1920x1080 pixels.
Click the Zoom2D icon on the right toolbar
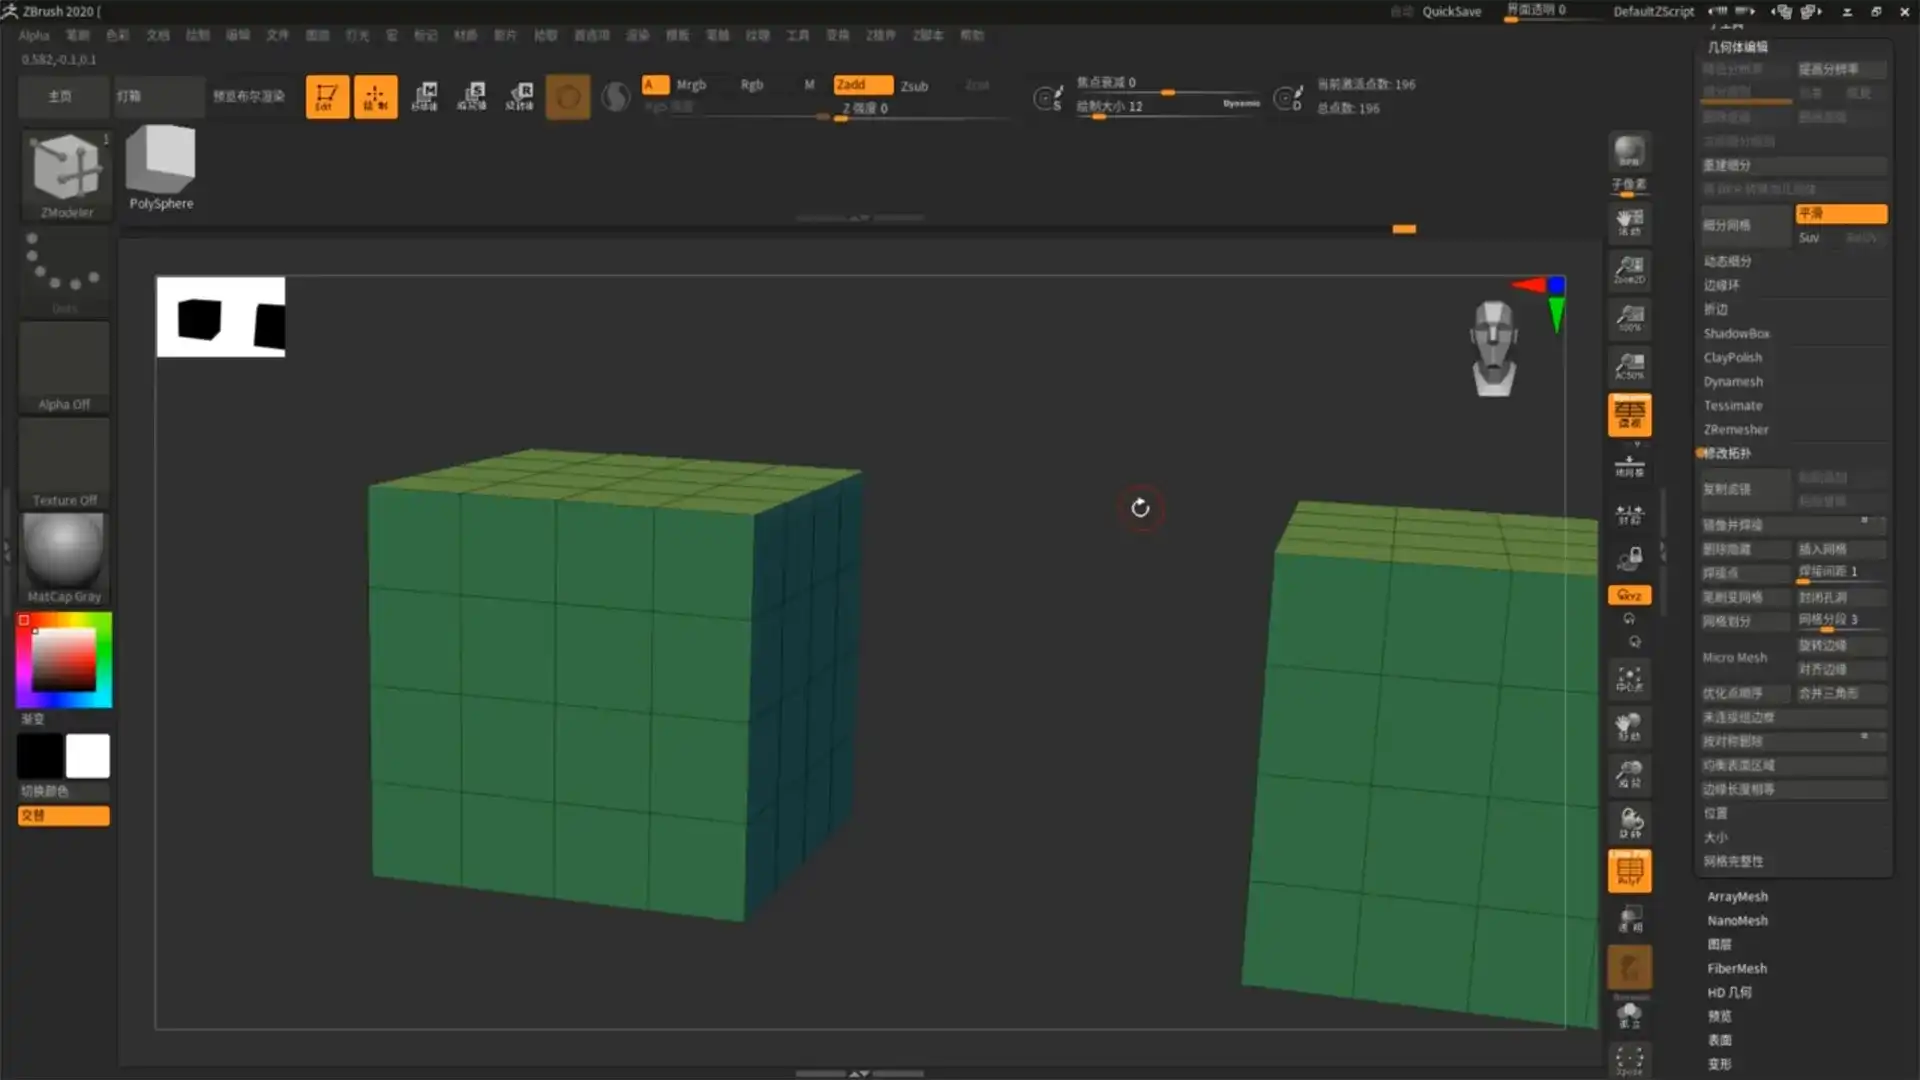1629,271
